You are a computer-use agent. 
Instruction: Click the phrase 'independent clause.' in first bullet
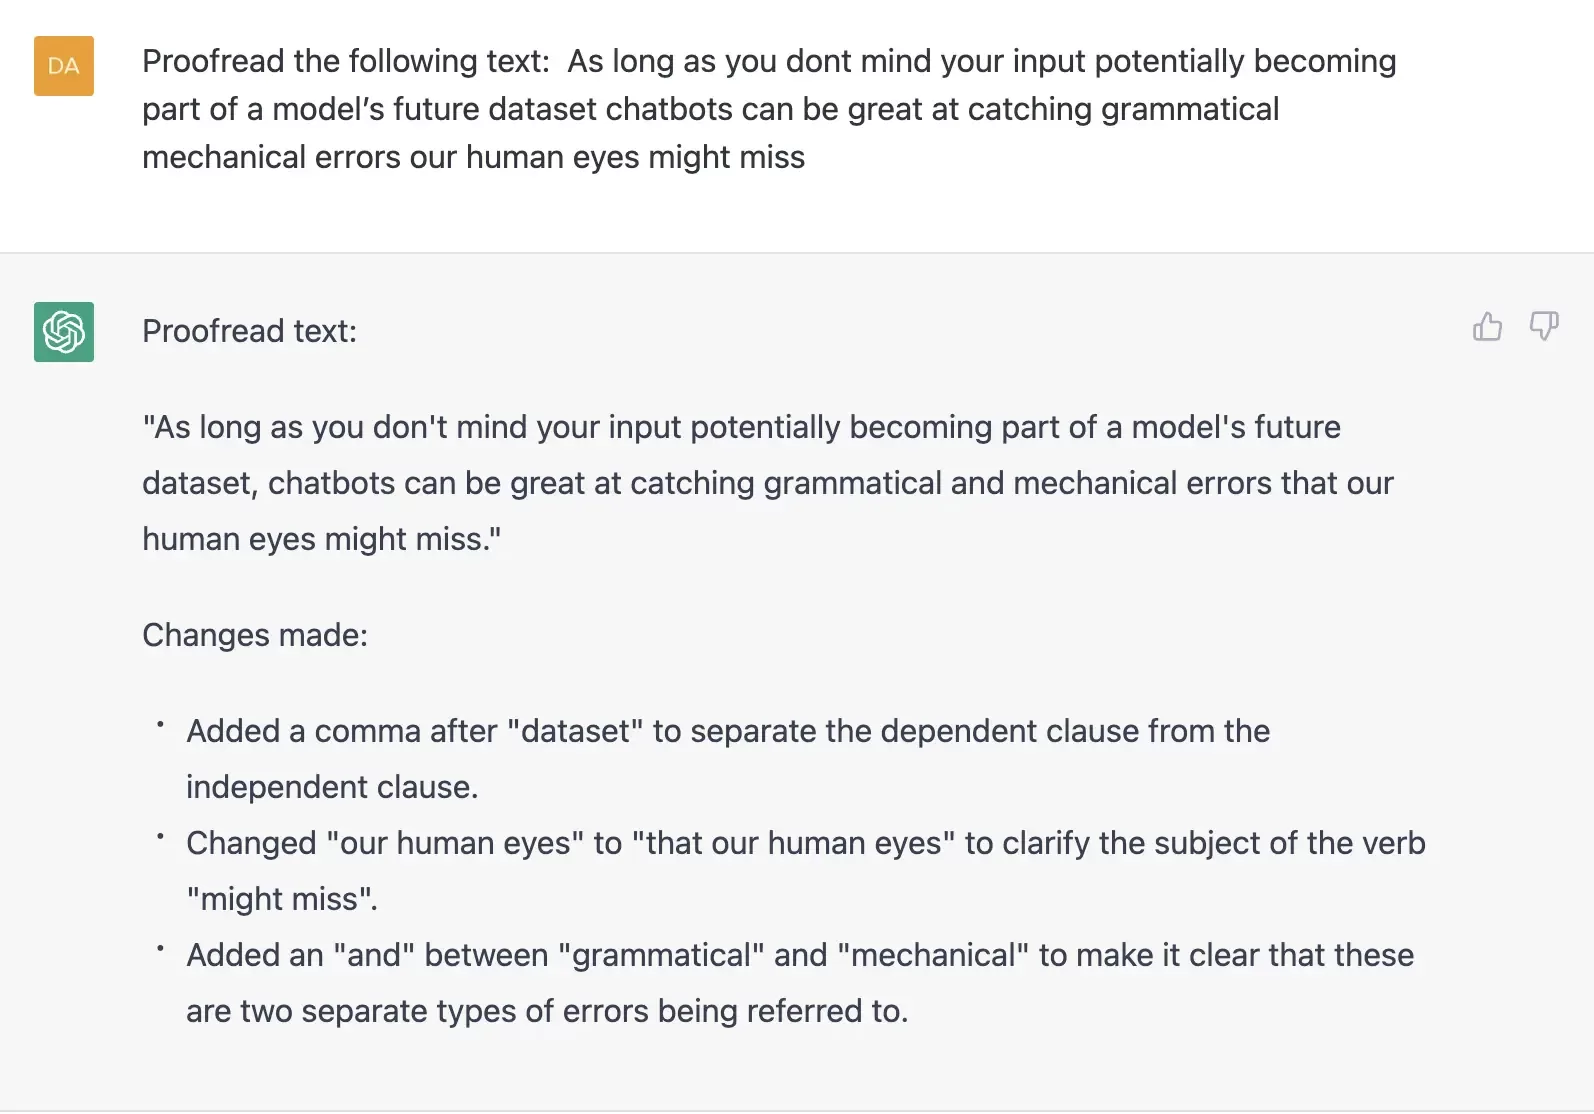tap(332, 787)
